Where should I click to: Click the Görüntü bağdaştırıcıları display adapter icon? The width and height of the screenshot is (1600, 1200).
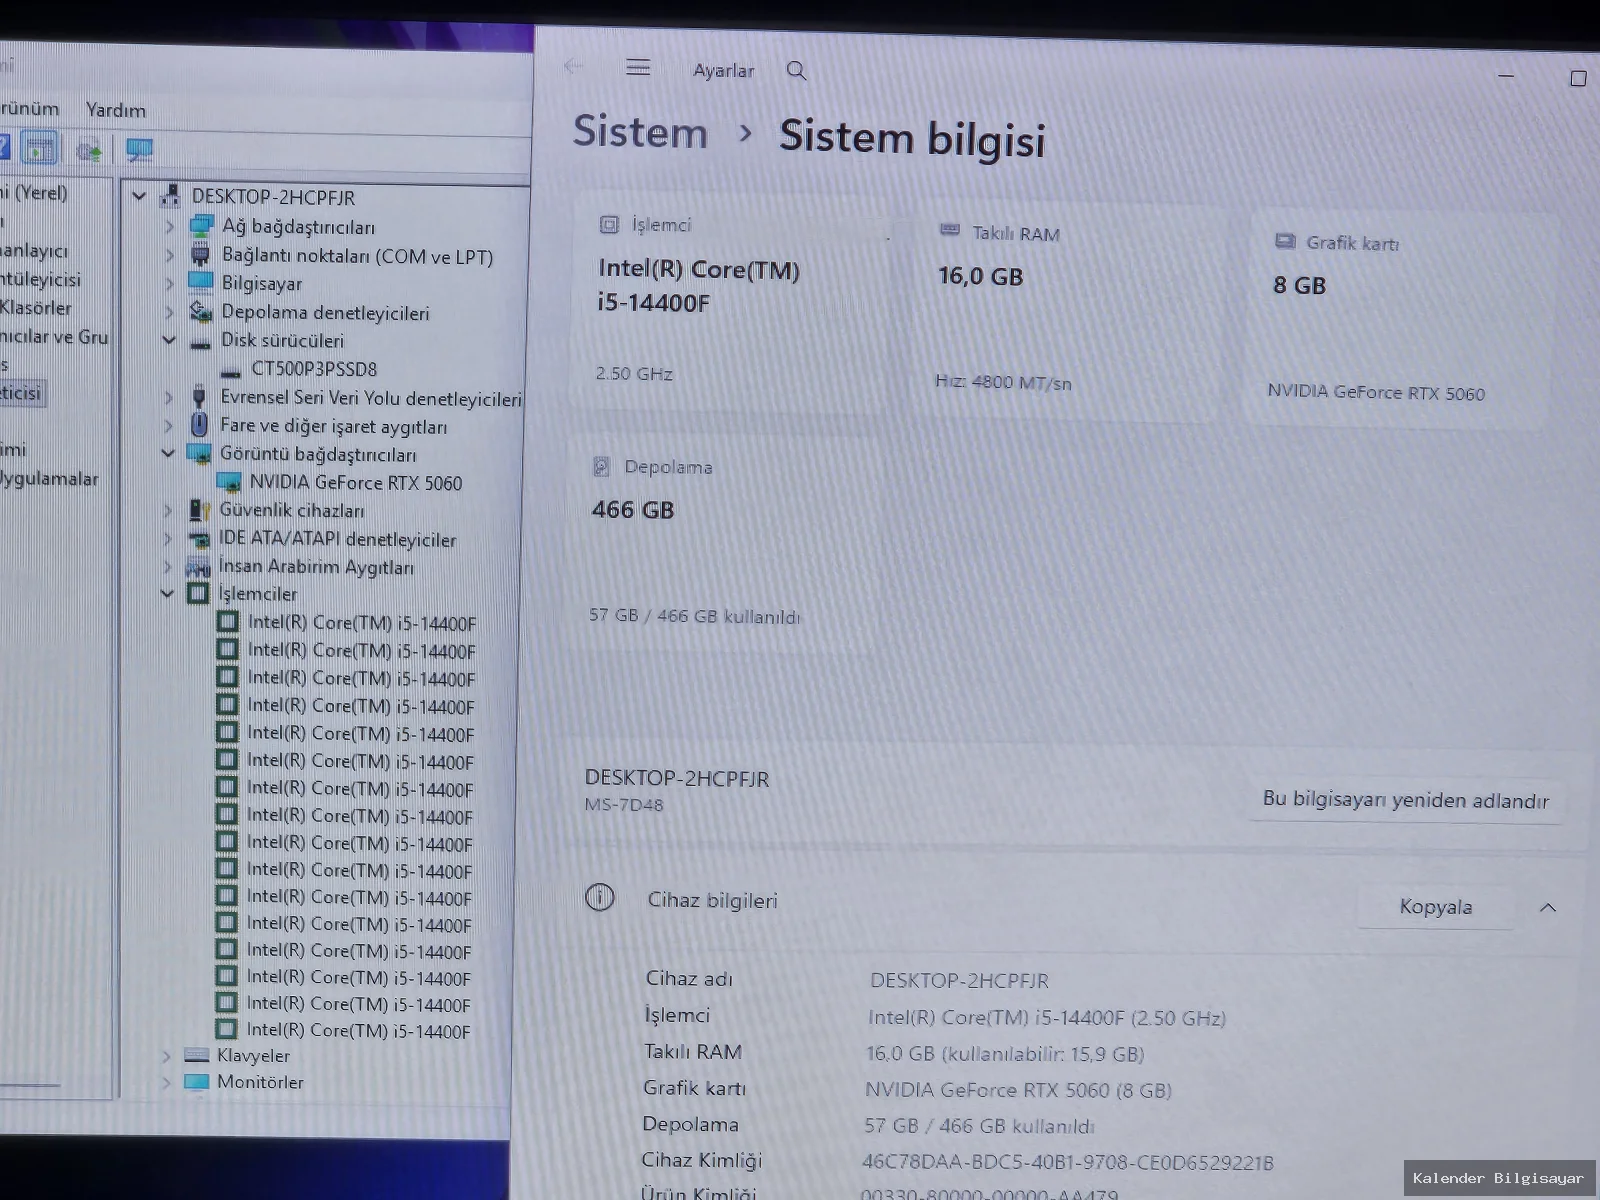[199, 454]
